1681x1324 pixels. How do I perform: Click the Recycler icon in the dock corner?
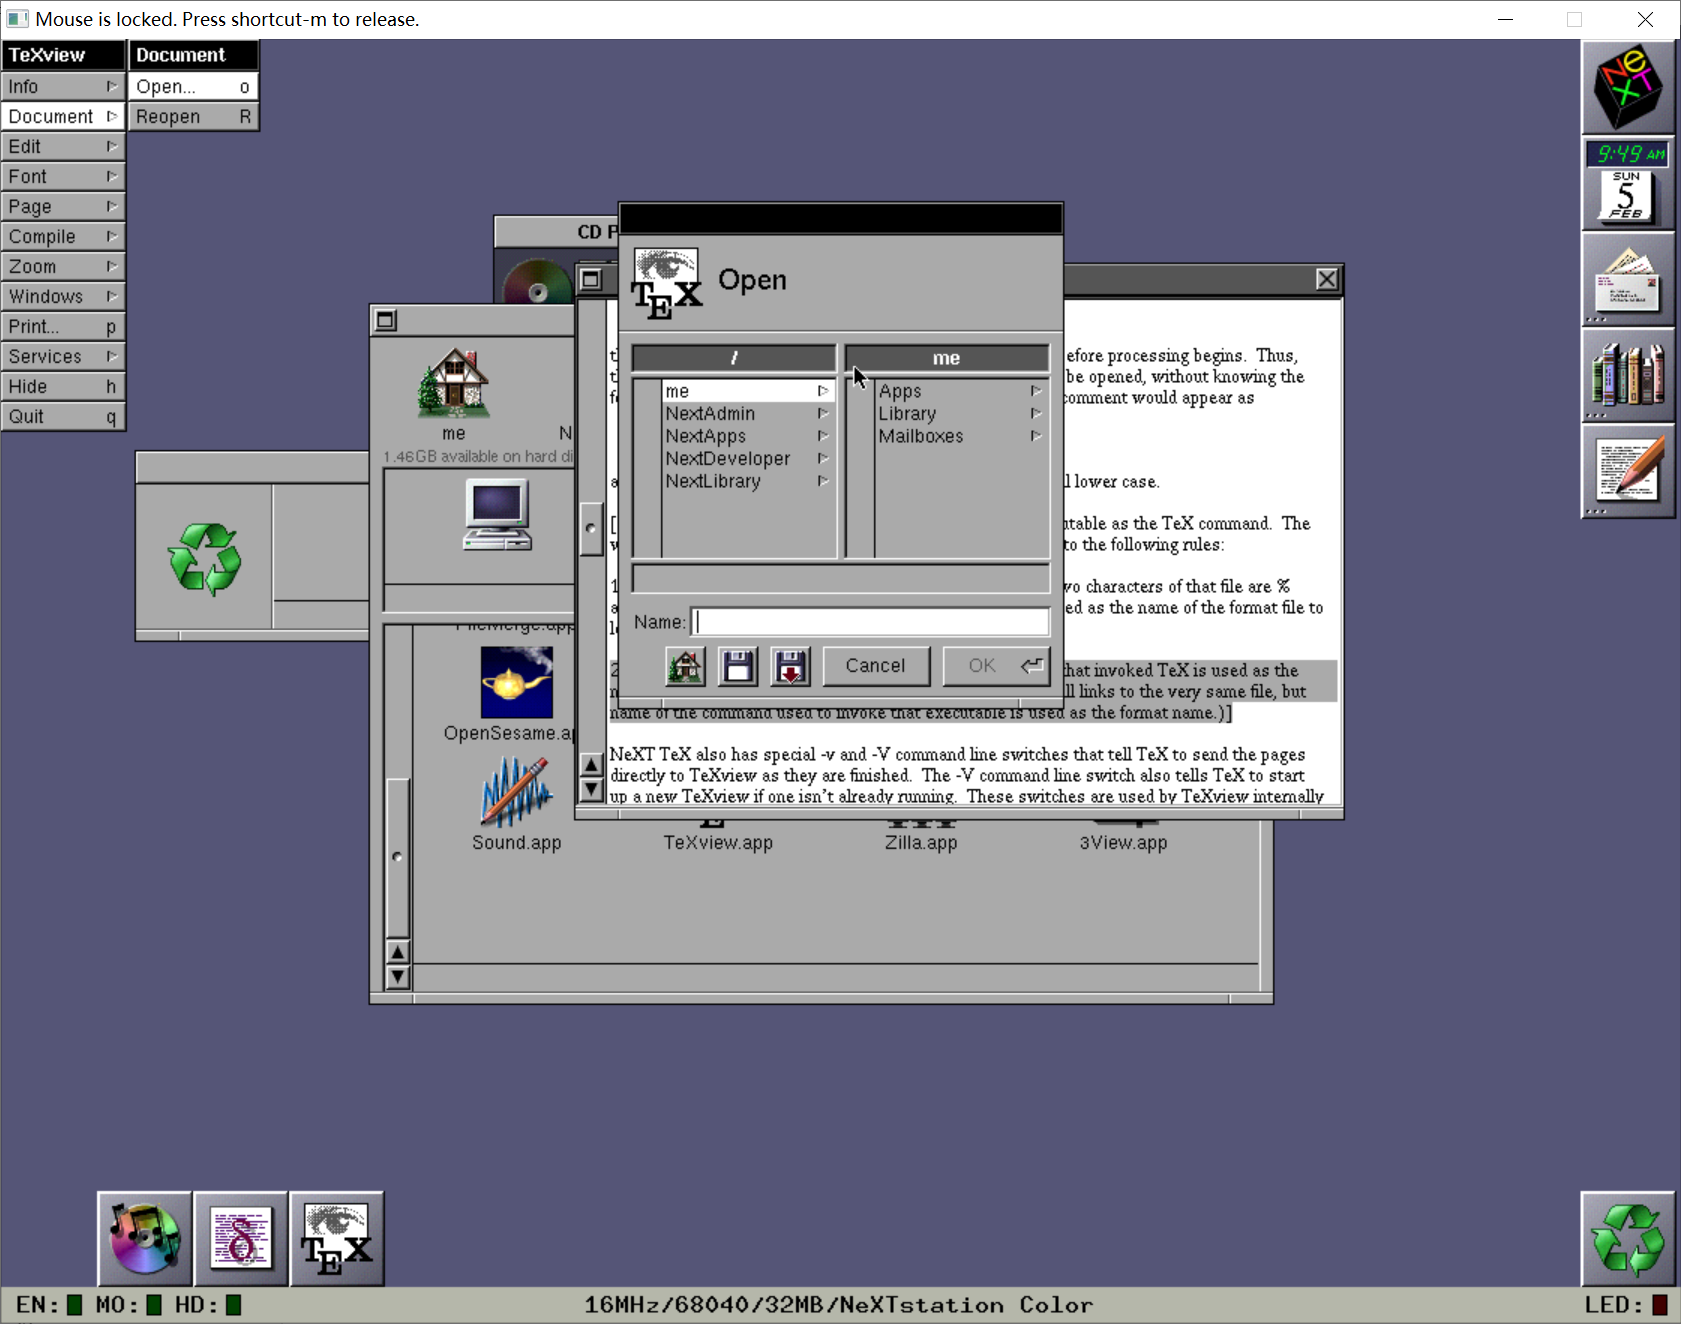pyautogui.click(x=1628, y=1239)
